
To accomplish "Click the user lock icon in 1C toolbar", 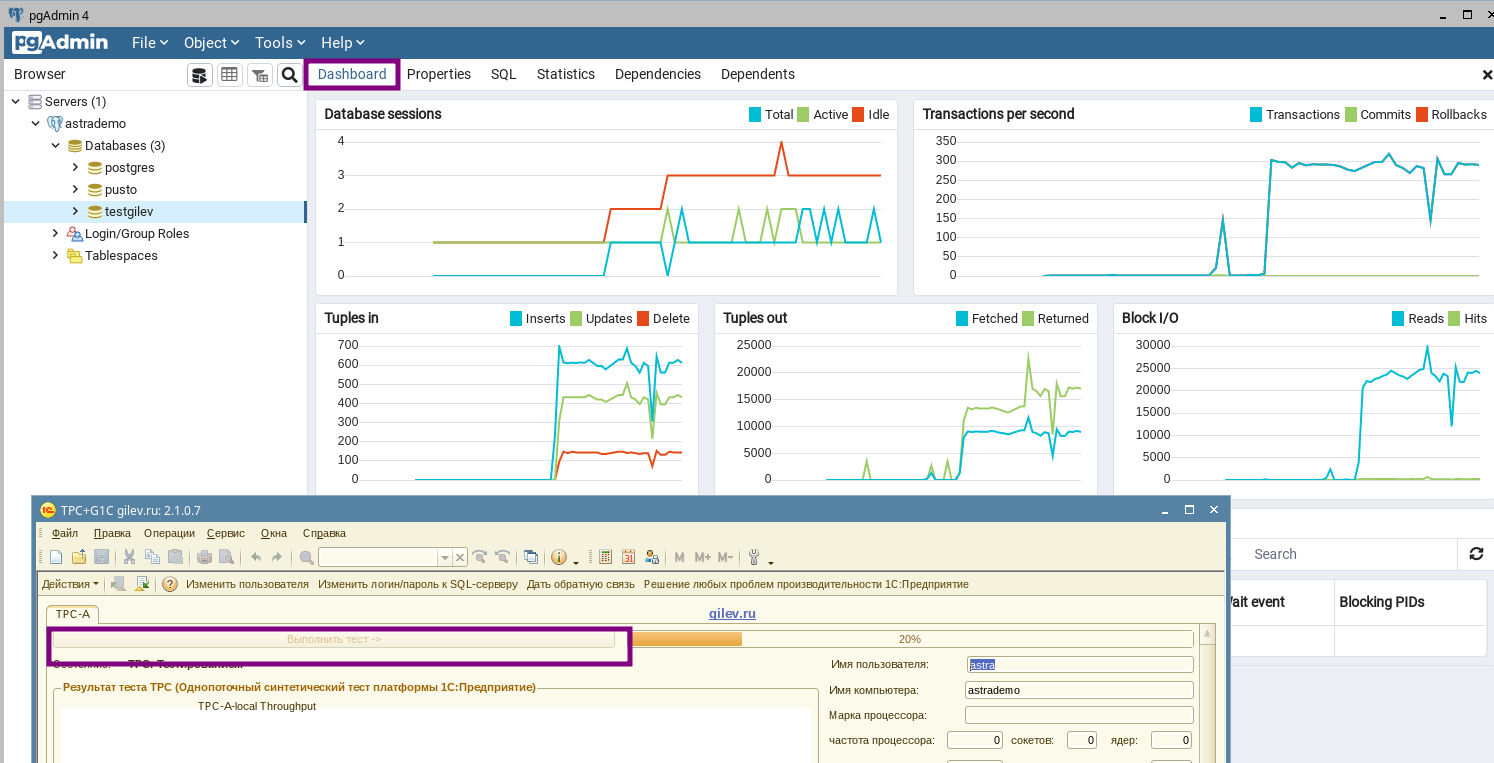I will tap(651, 557).
